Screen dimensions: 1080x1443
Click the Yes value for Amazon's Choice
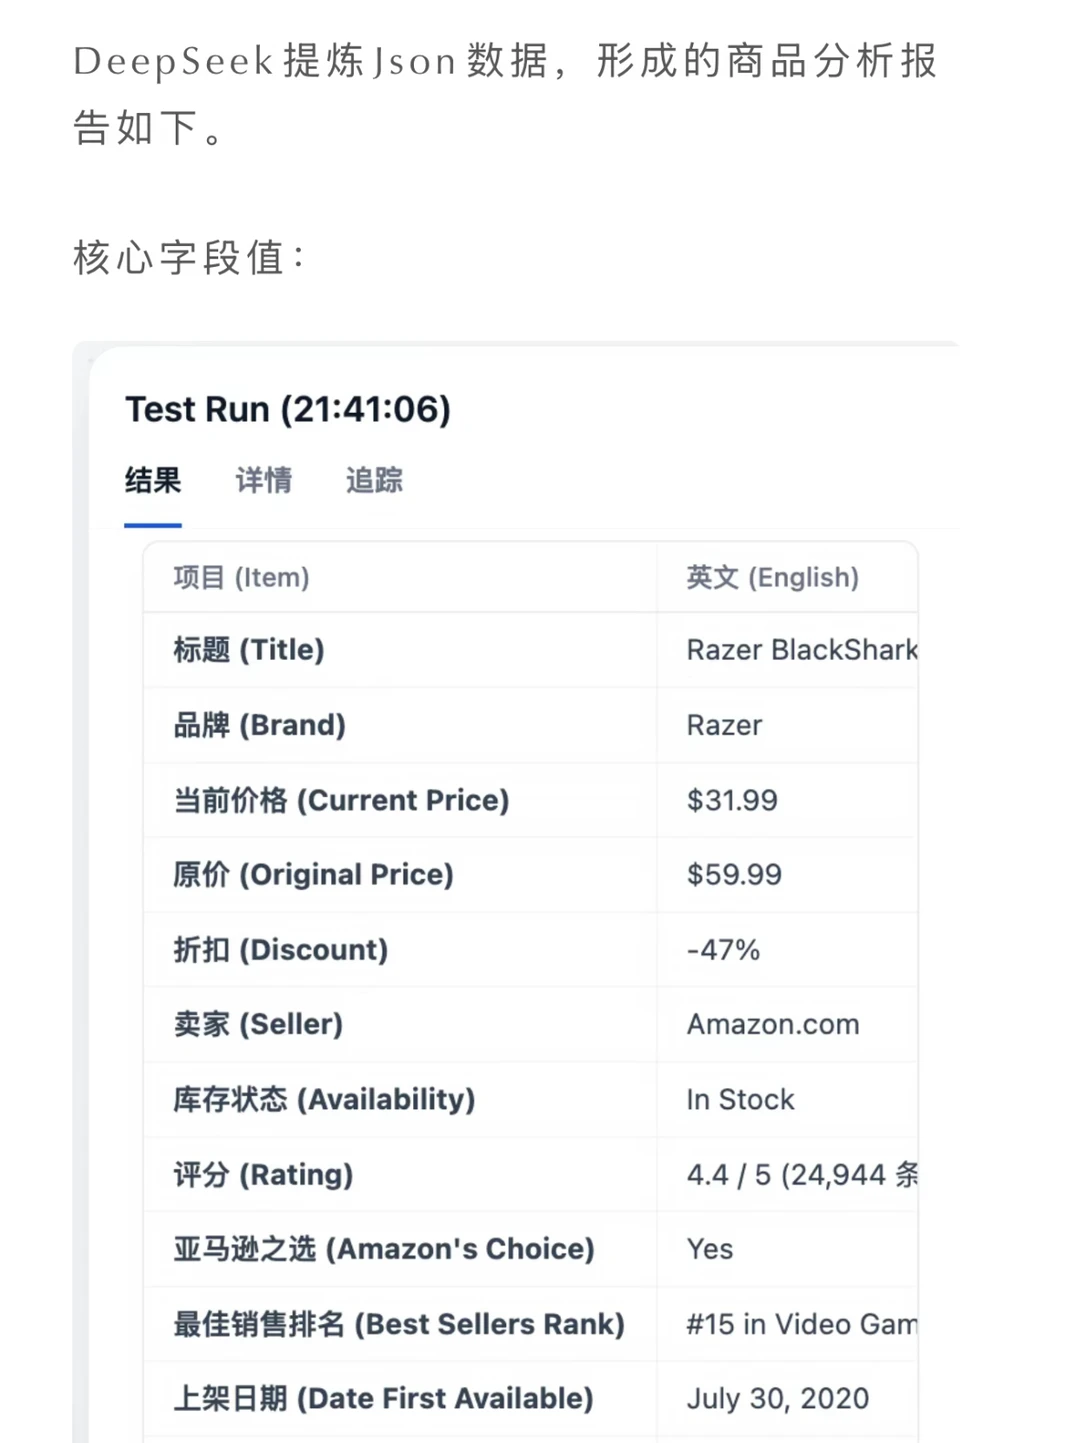tap(710, 1249)
